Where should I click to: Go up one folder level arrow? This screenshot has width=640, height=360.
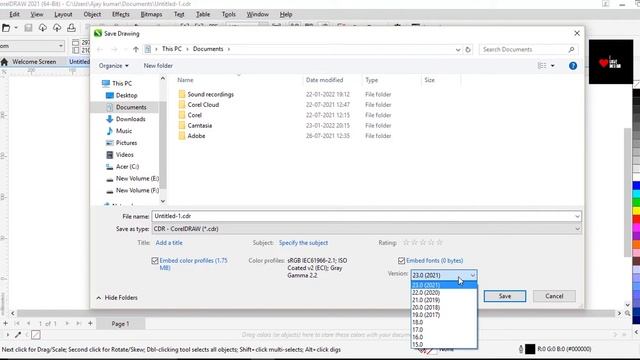[136, 49]
